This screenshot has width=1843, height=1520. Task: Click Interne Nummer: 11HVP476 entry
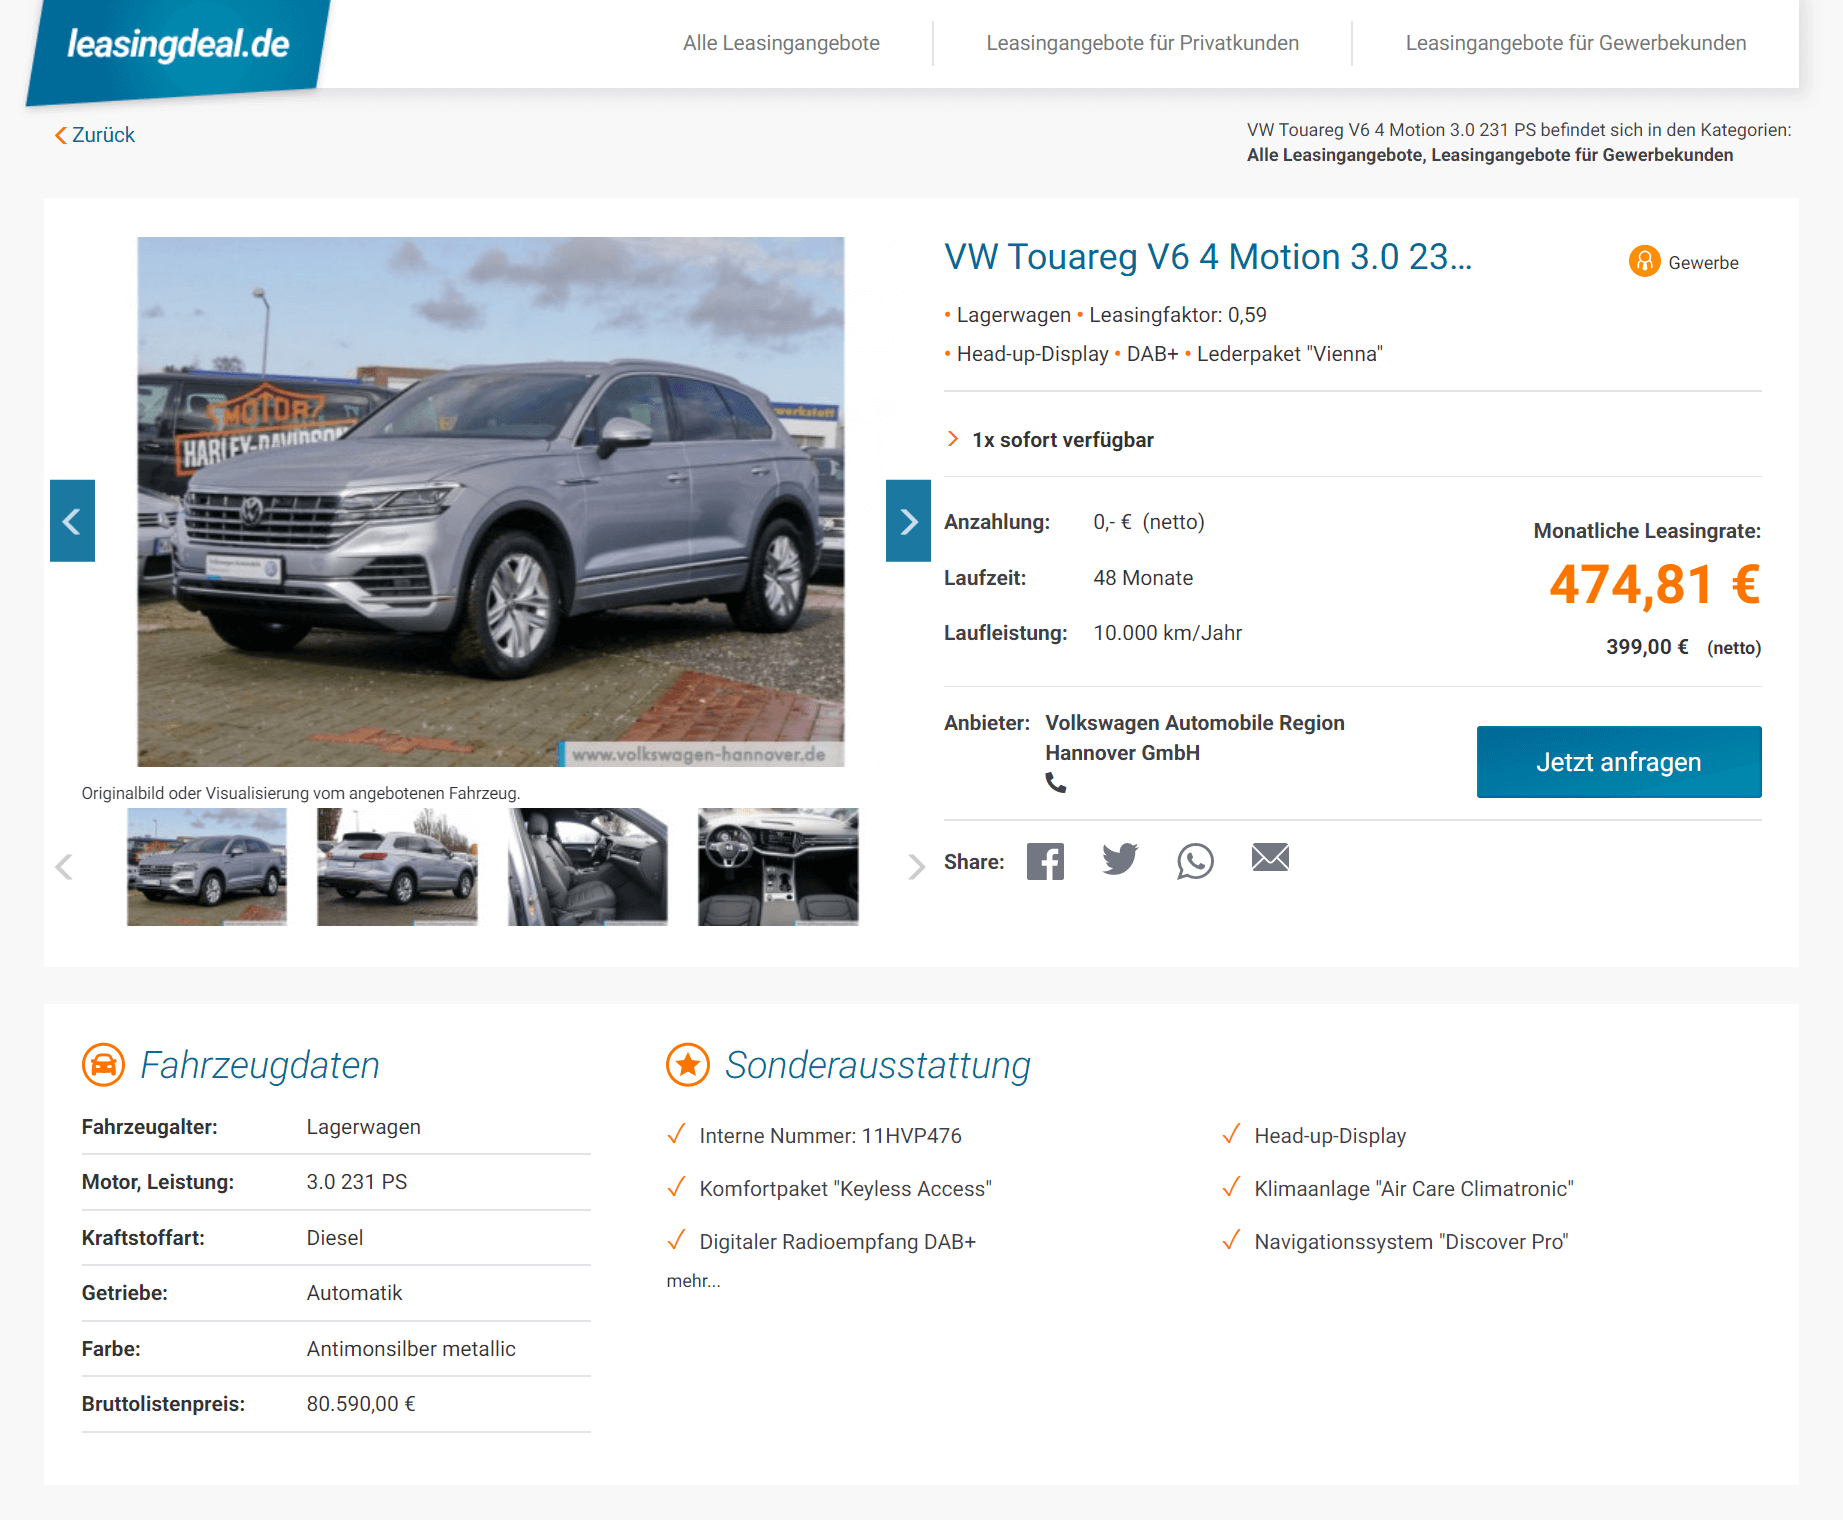[831, 1136]
